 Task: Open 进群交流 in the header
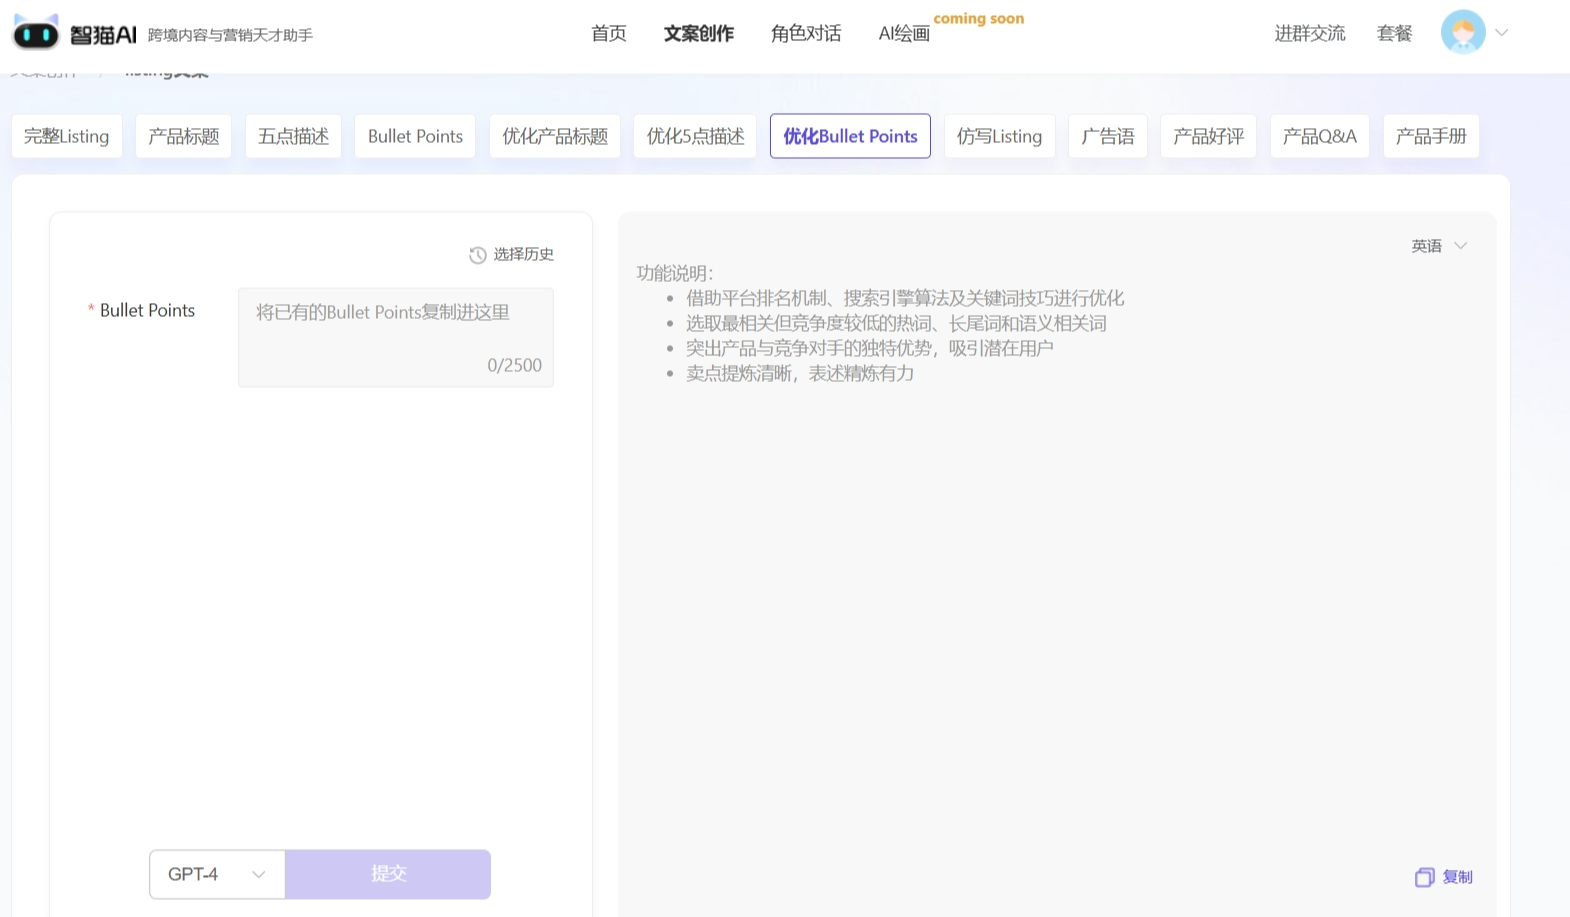click(x=1310, y=33)
